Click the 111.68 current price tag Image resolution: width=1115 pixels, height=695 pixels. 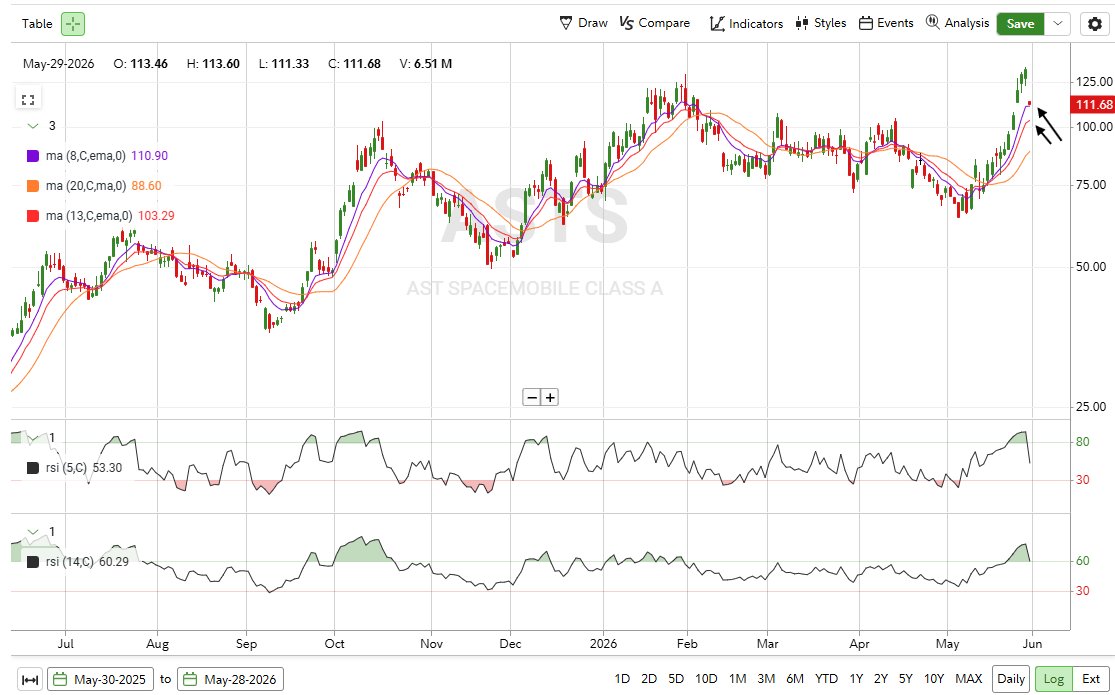[x=1093, y=105]
